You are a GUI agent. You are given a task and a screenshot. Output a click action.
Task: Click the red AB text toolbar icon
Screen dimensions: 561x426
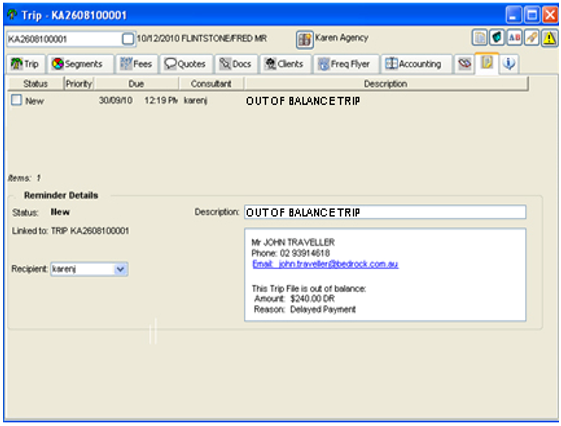pyautogui.click(x=514, y=38)
